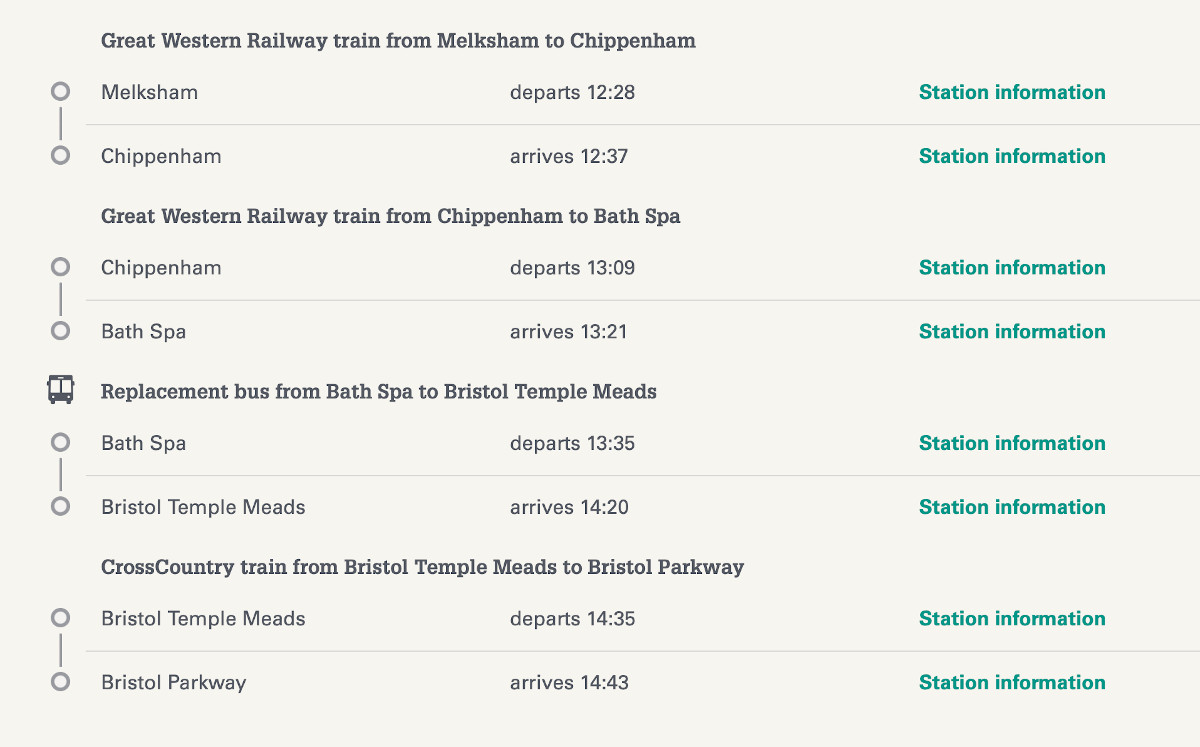1200x747 pixels.
Task: View Station information for Bath Spa 13:35 departure
Action: pos(1012,443)
